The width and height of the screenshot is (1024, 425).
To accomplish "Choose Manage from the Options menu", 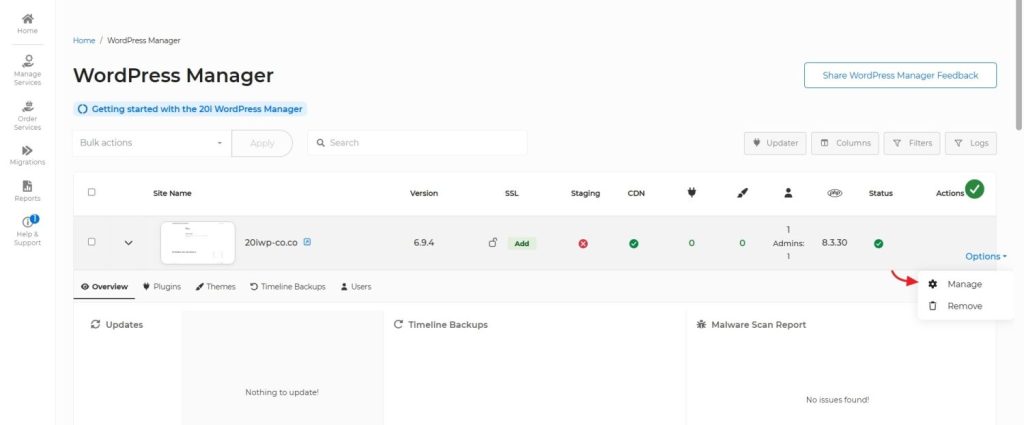I will [965, 284].
